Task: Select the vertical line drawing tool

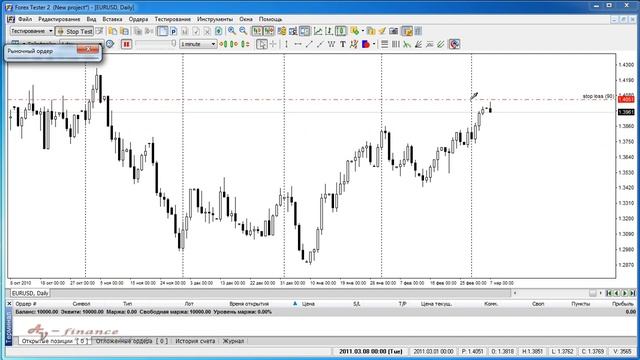Action: [286, 44]
